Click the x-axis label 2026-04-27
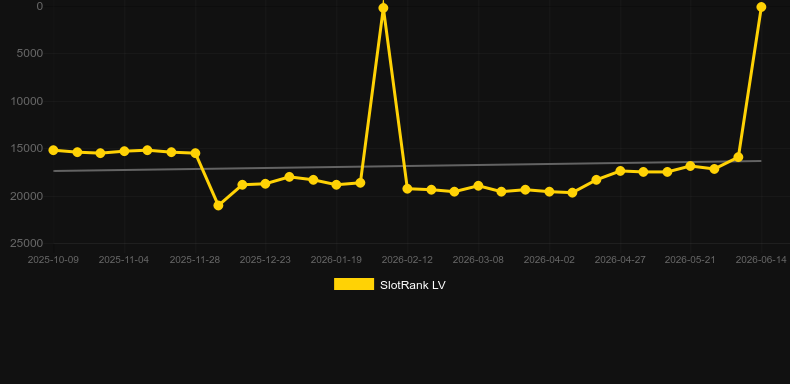Screen dimensions: 790x384 [620, 260]
